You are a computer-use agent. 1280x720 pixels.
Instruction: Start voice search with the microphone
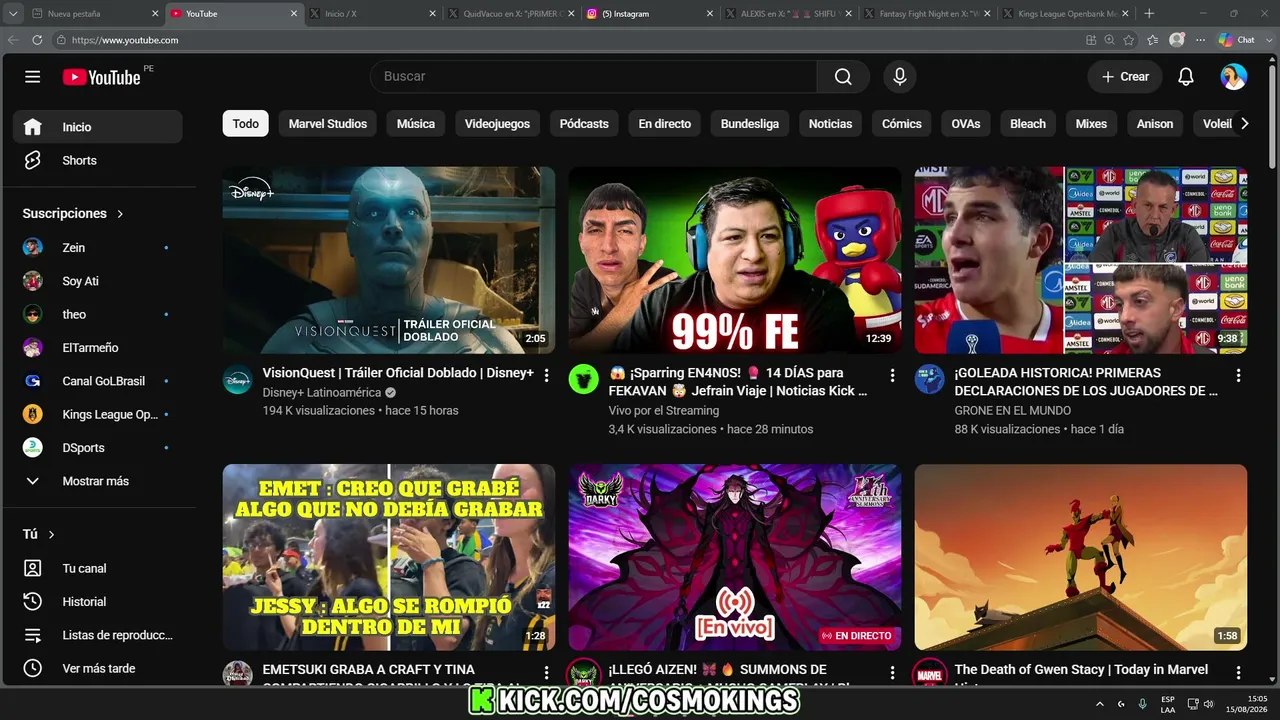pos(900,77)
